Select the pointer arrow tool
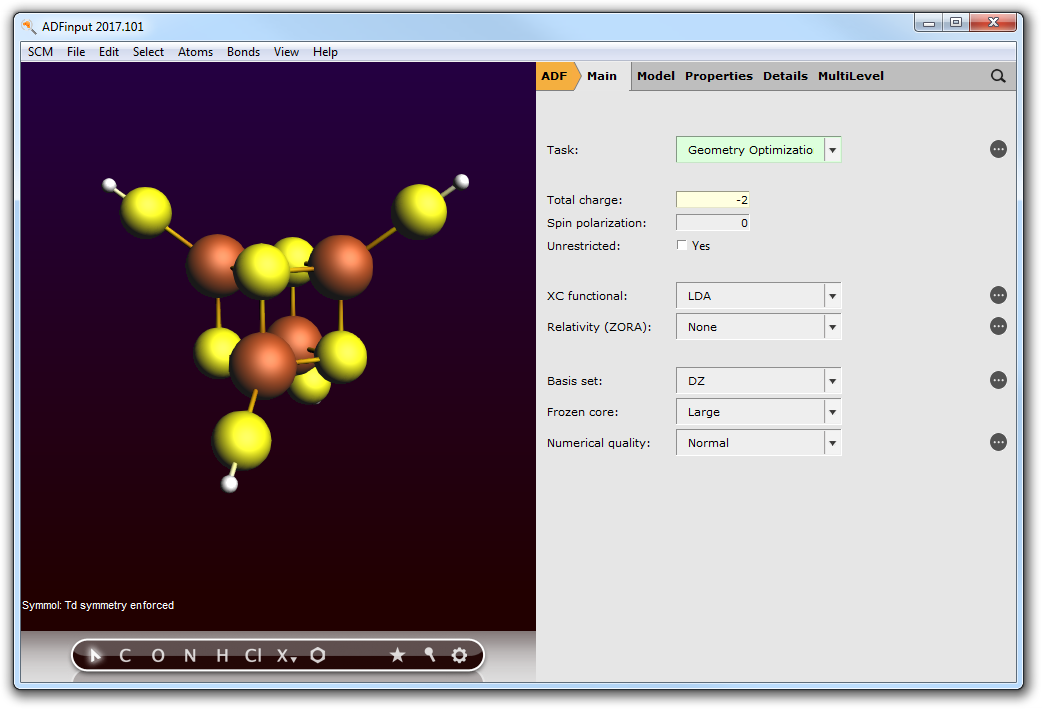This screenshot has height=709, width=1042. [x=95, y=655]
